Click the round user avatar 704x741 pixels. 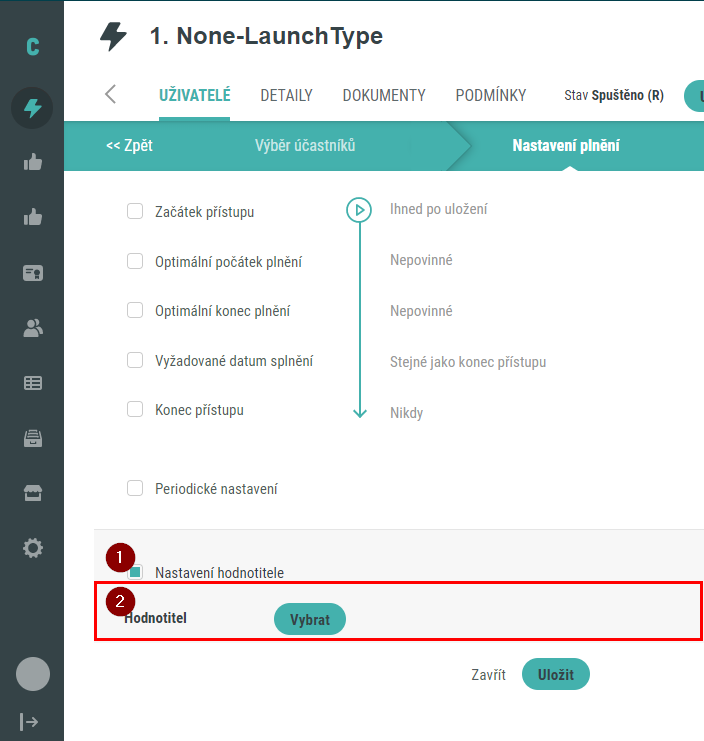[32, 674]
